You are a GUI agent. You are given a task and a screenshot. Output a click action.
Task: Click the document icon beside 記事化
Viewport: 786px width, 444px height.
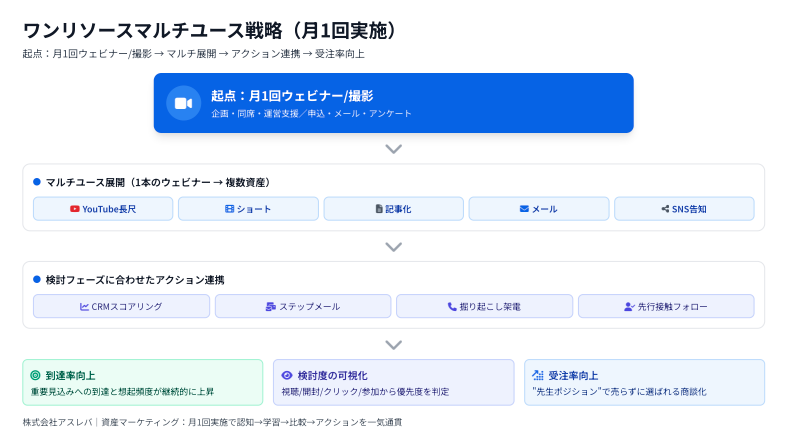pos(379,209)
